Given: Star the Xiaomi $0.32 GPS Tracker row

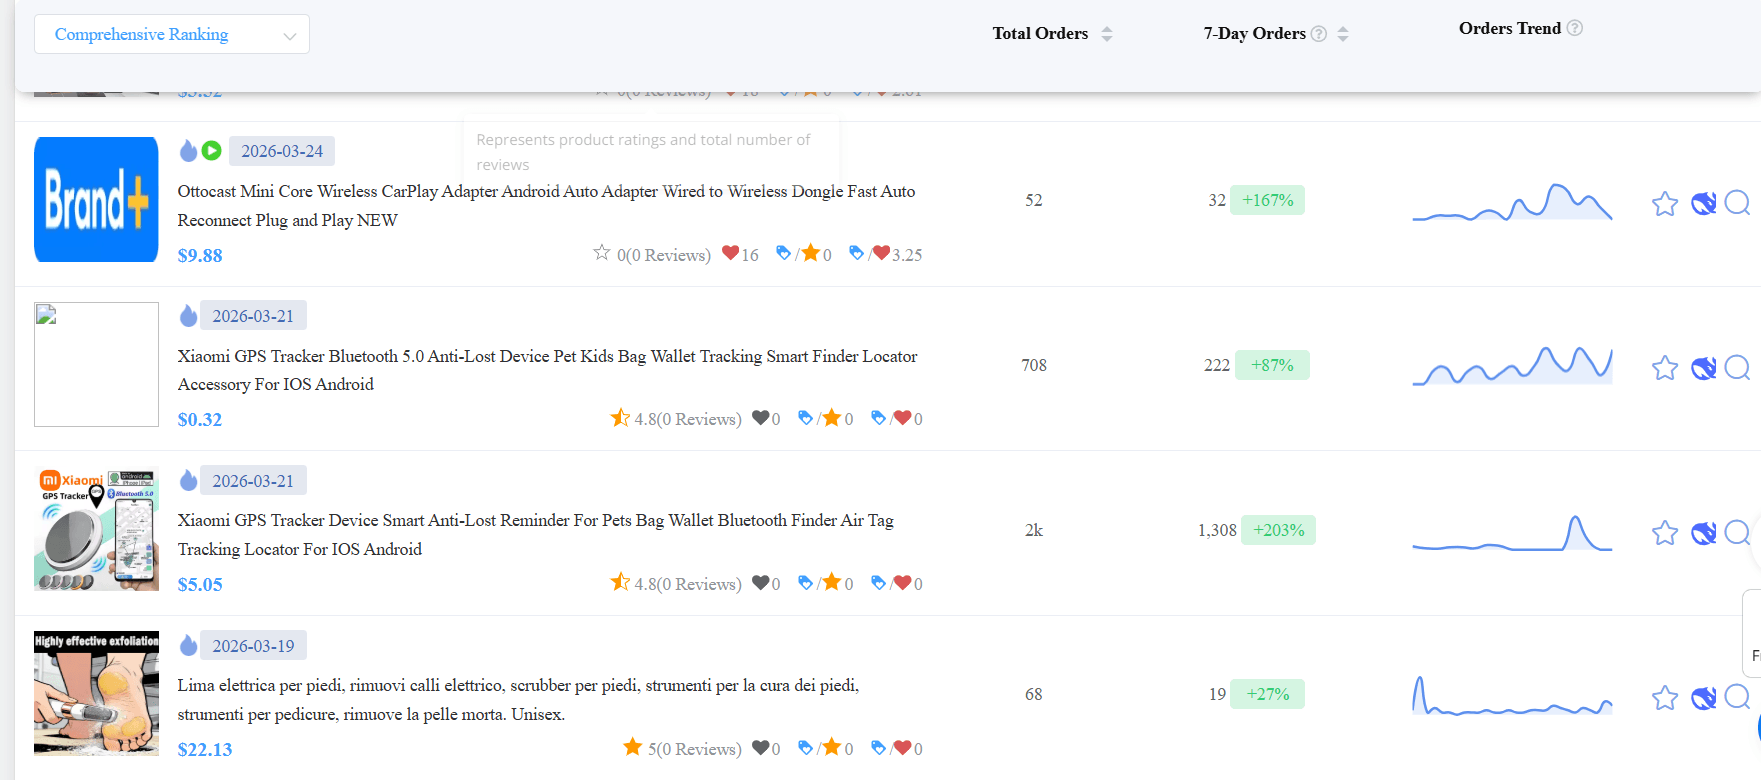Looking at the screenshot, I should click(1664, 368).
